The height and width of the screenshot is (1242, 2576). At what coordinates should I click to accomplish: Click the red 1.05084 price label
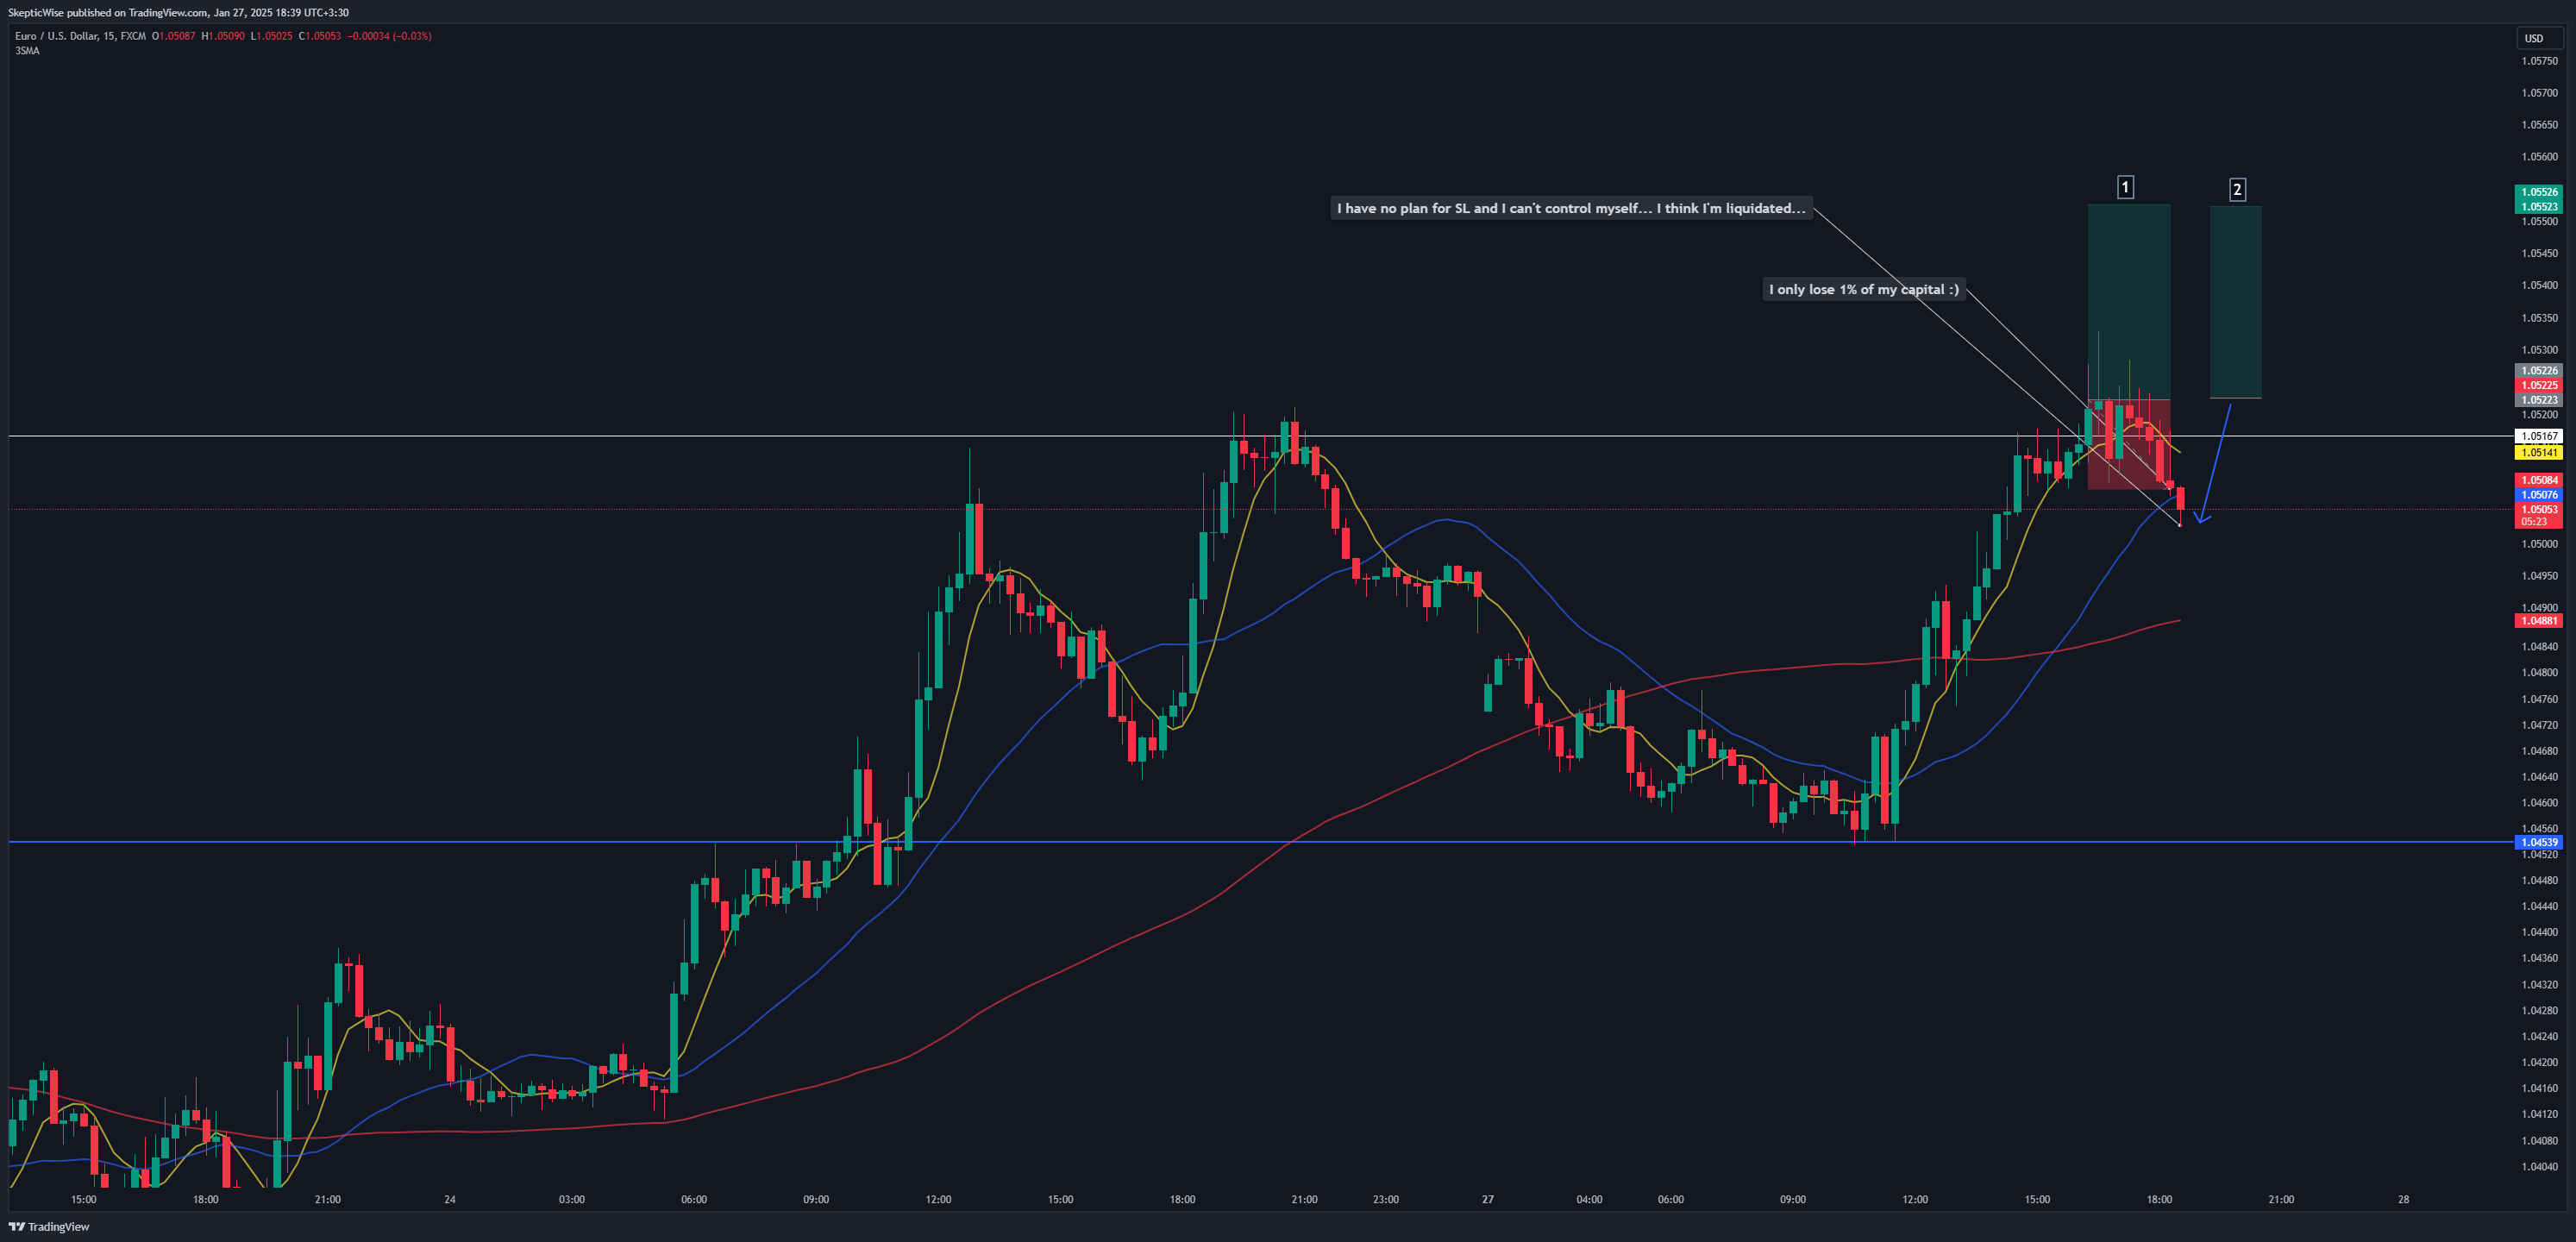click(2538, 480)
